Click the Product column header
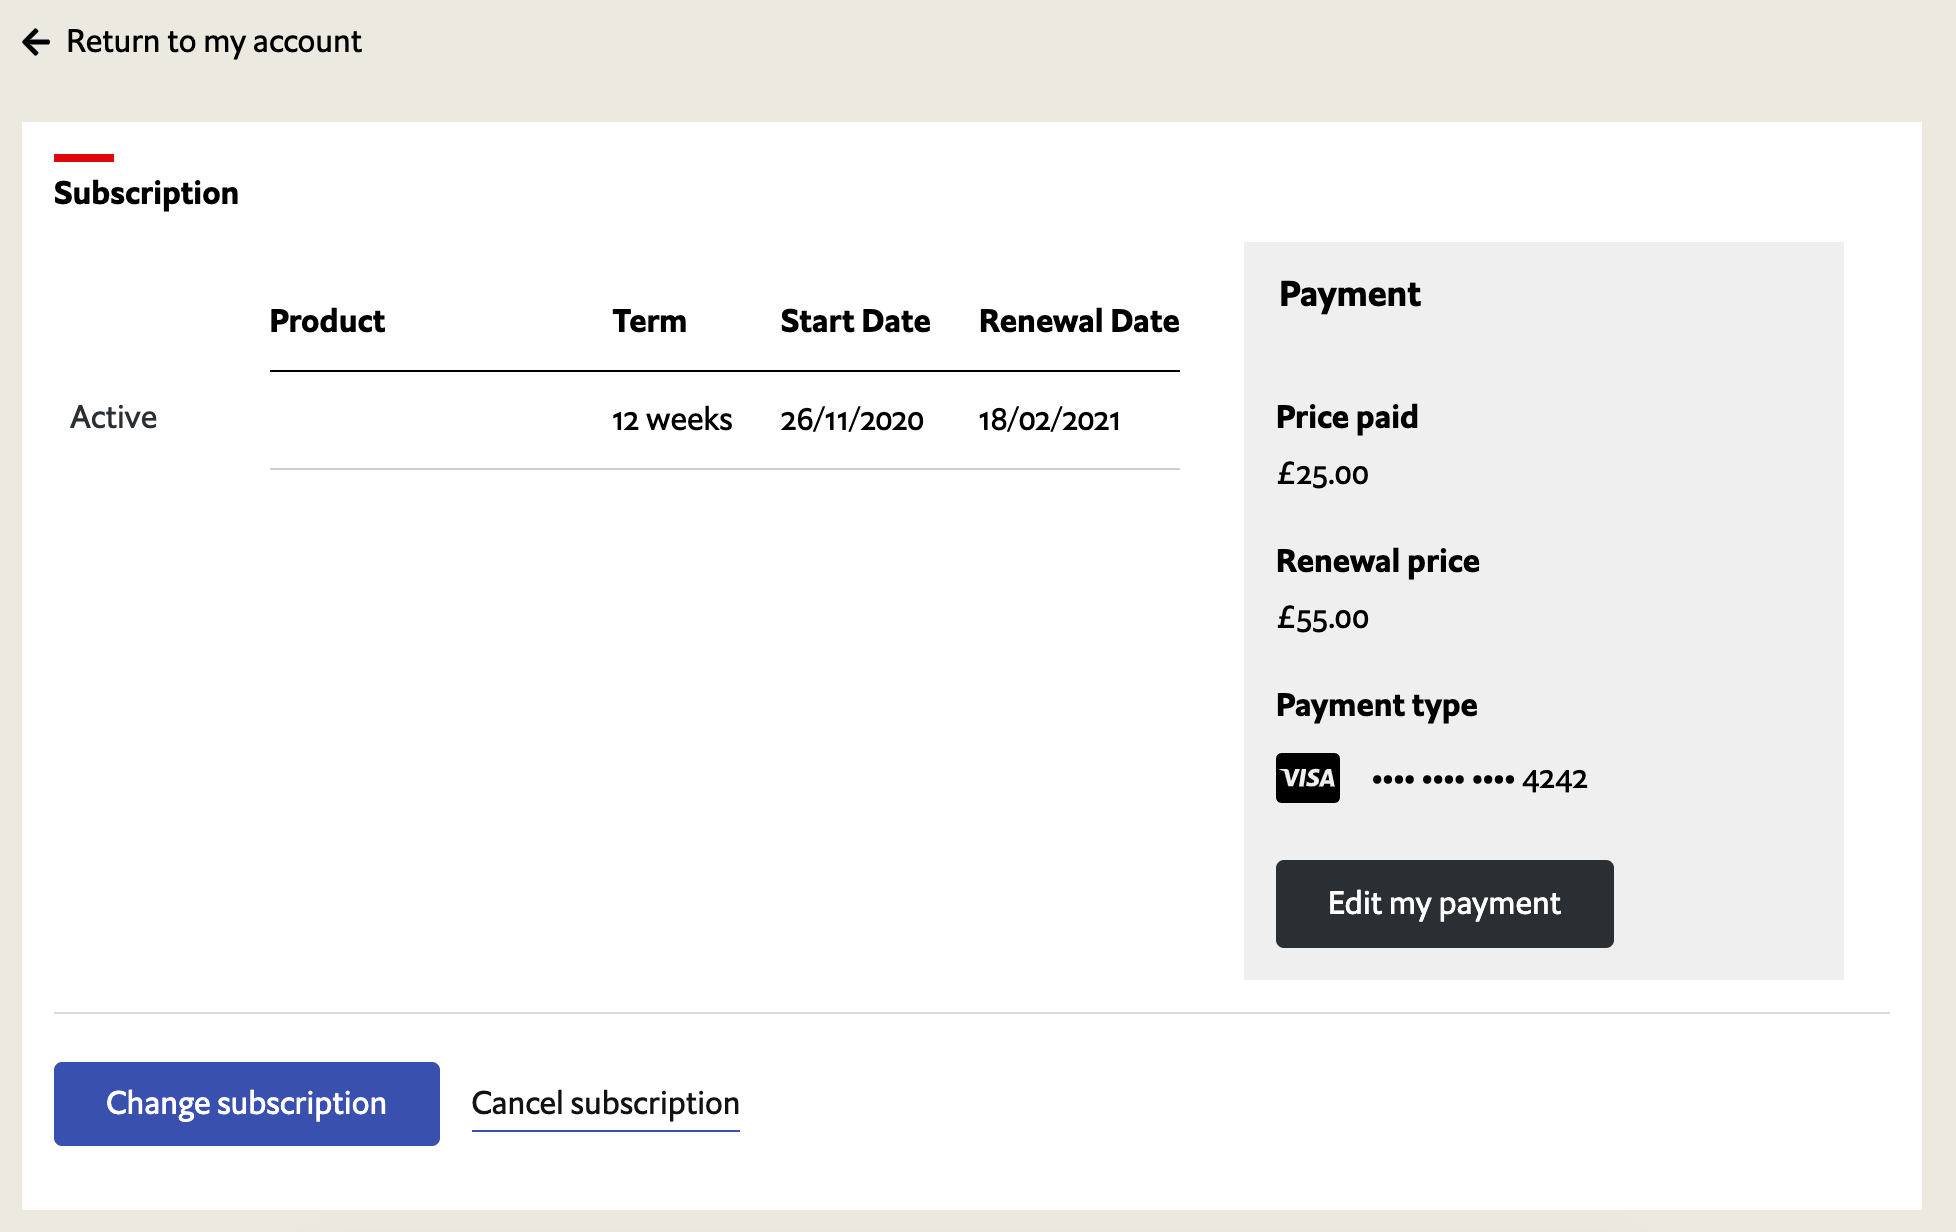This screenshot has width=1956, height=1232. (x=327, y=321)
